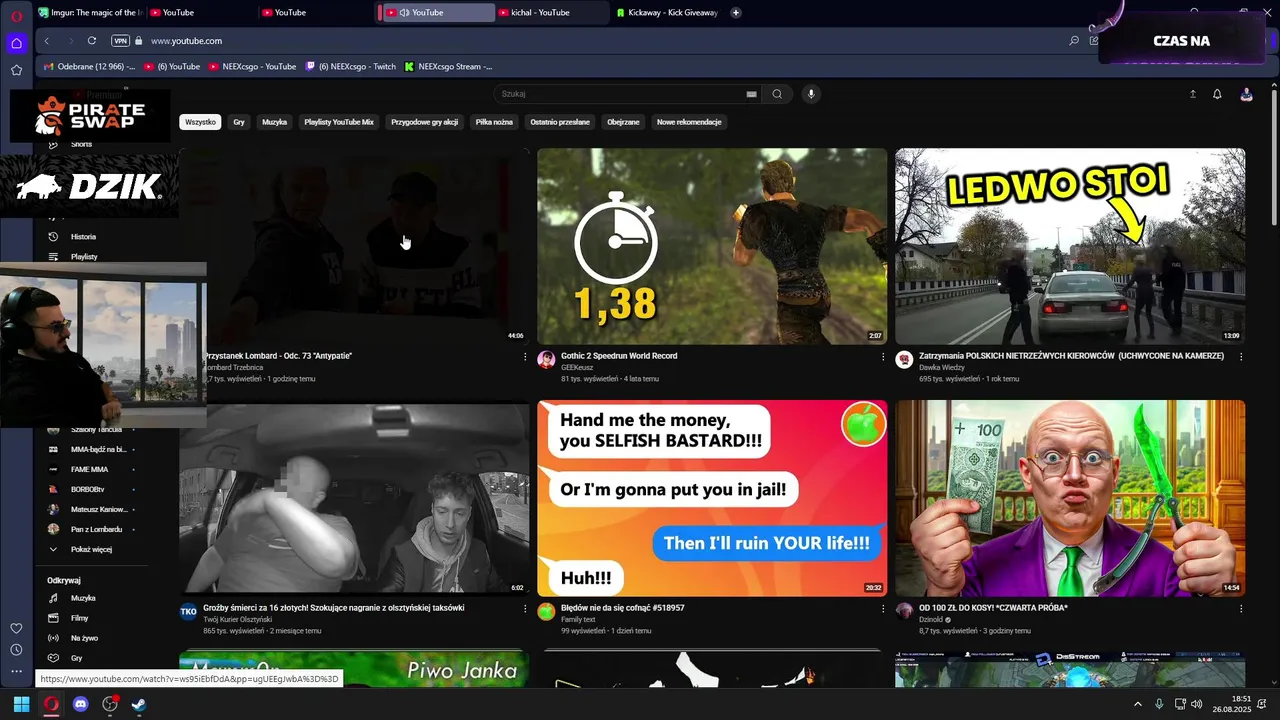The width and height of the screenshot is (1280, 720).
Task: Select the Ostatnio przesłane chip
Action: click(x=560, y=122)
